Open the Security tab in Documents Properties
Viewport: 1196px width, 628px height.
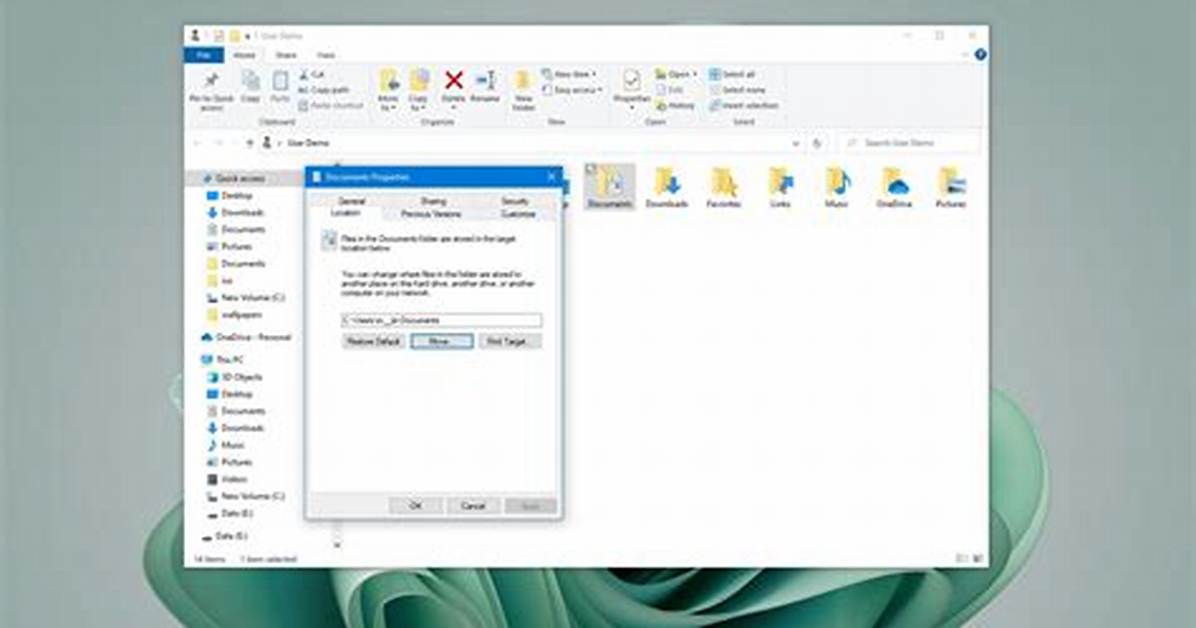click(x=515, y=201)
